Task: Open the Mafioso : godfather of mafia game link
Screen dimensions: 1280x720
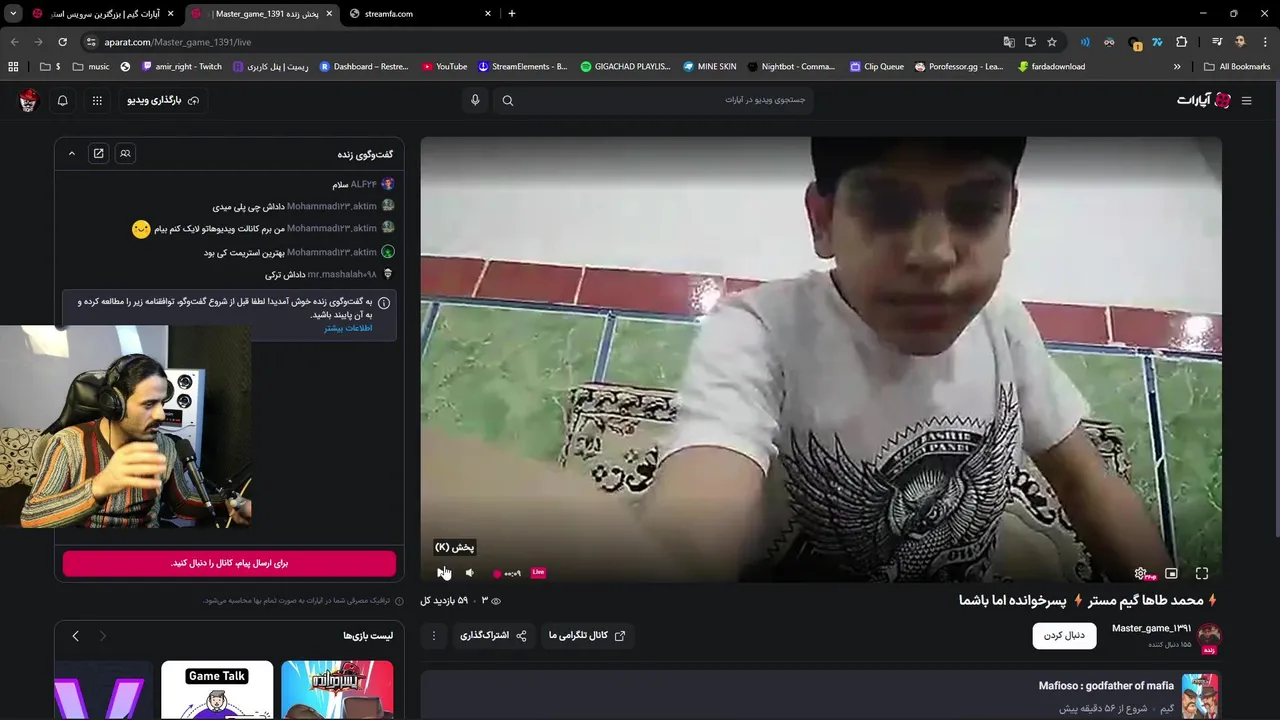Action: (1106, 686)
